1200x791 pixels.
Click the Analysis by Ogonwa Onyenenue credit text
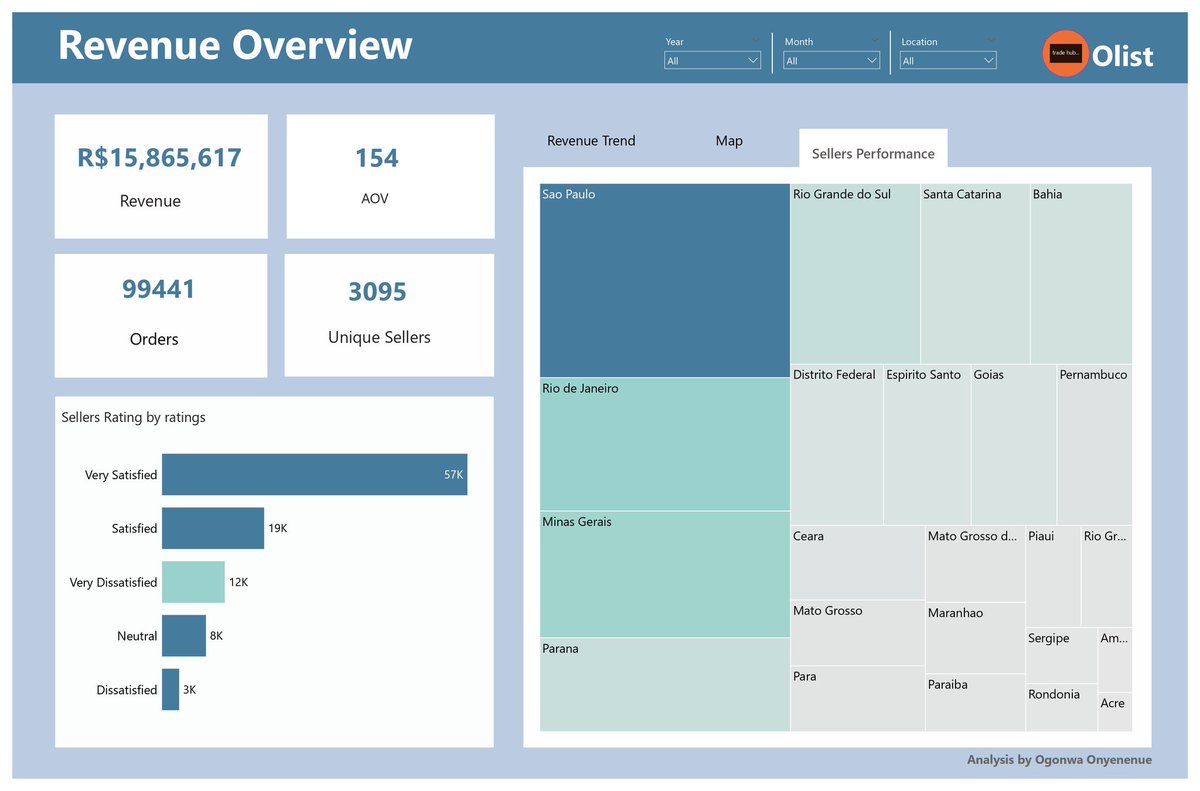click(1058, 760)
